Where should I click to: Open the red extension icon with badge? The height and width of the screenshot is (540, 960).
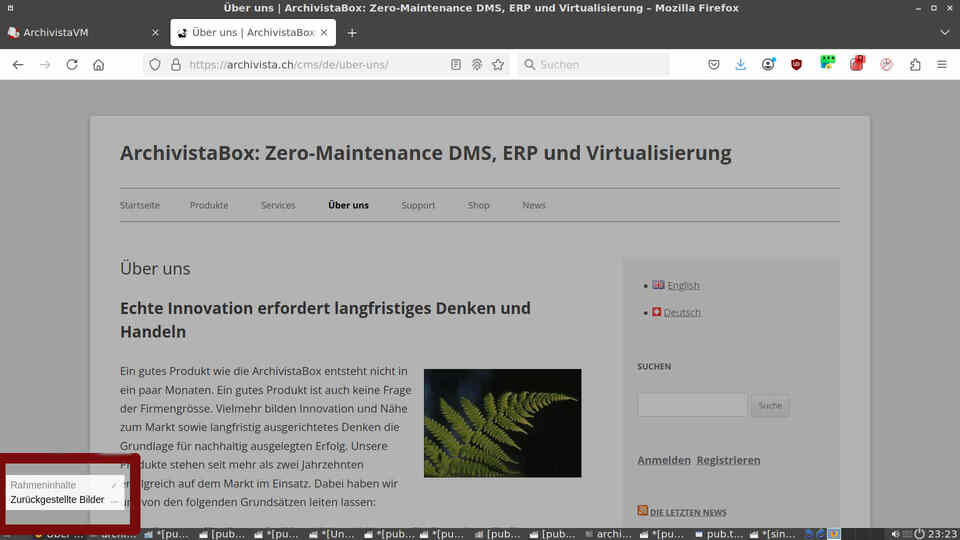857,63
